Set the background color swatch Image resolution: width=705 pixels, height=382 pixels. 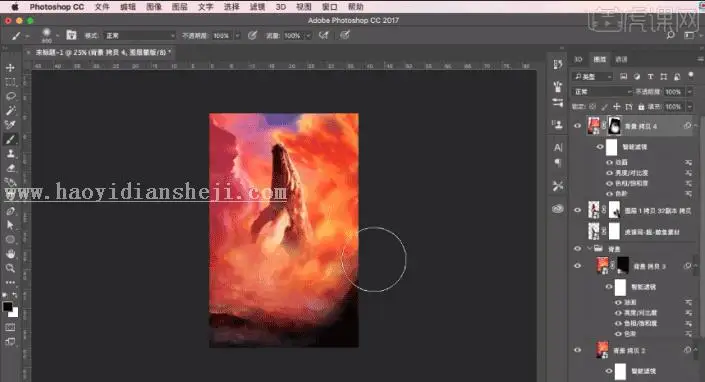coord(14,312)
